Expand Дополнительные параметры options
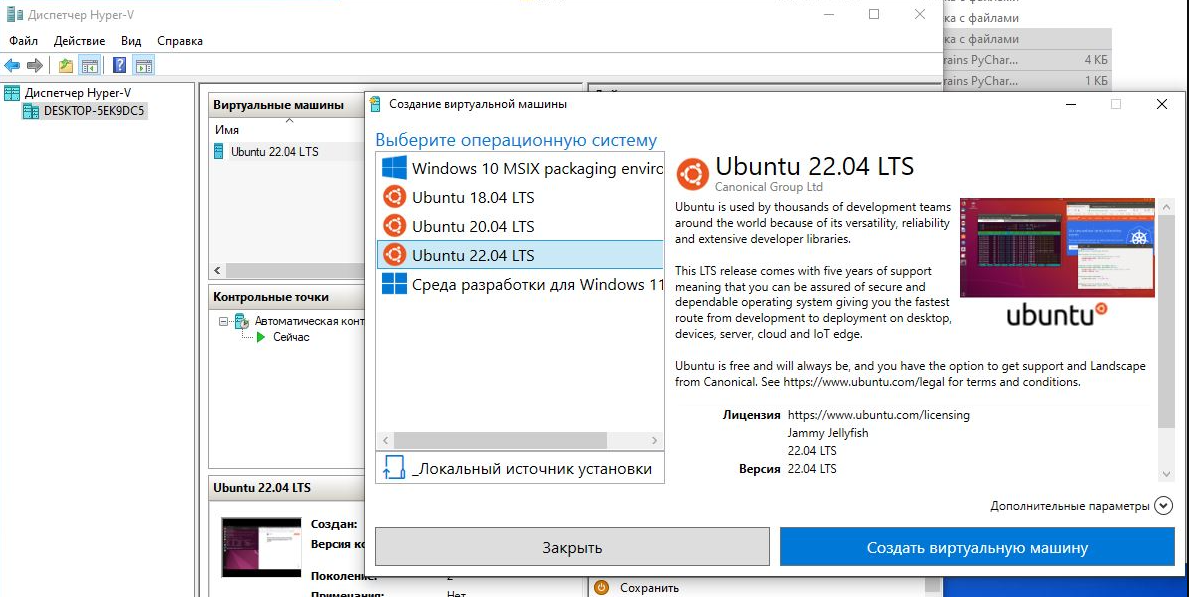 [1163, 506]
